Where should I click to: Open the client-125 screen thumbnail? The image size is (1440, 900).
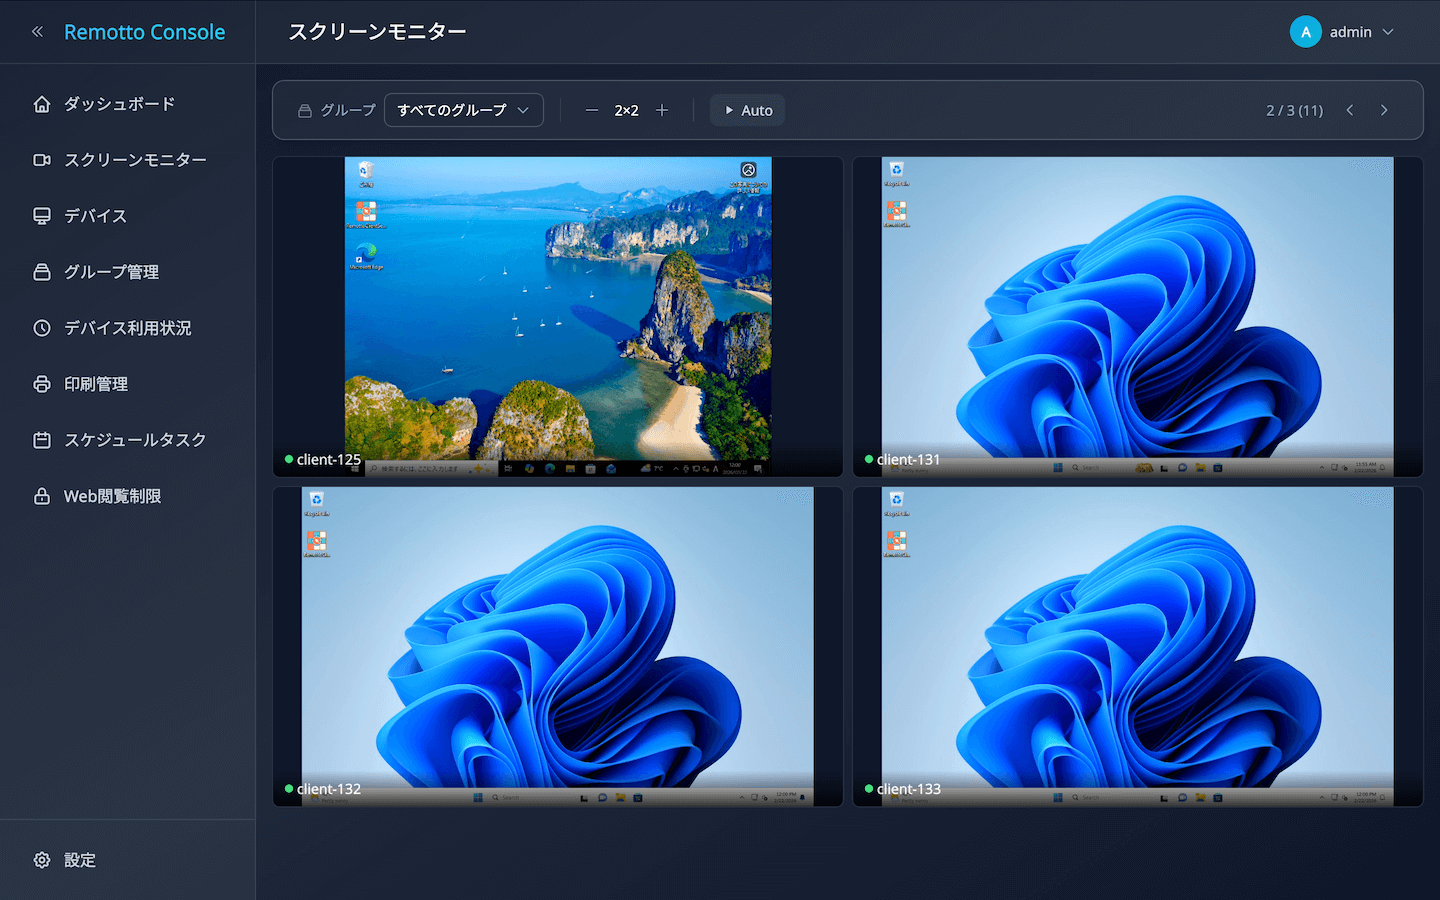click(556, 316)
